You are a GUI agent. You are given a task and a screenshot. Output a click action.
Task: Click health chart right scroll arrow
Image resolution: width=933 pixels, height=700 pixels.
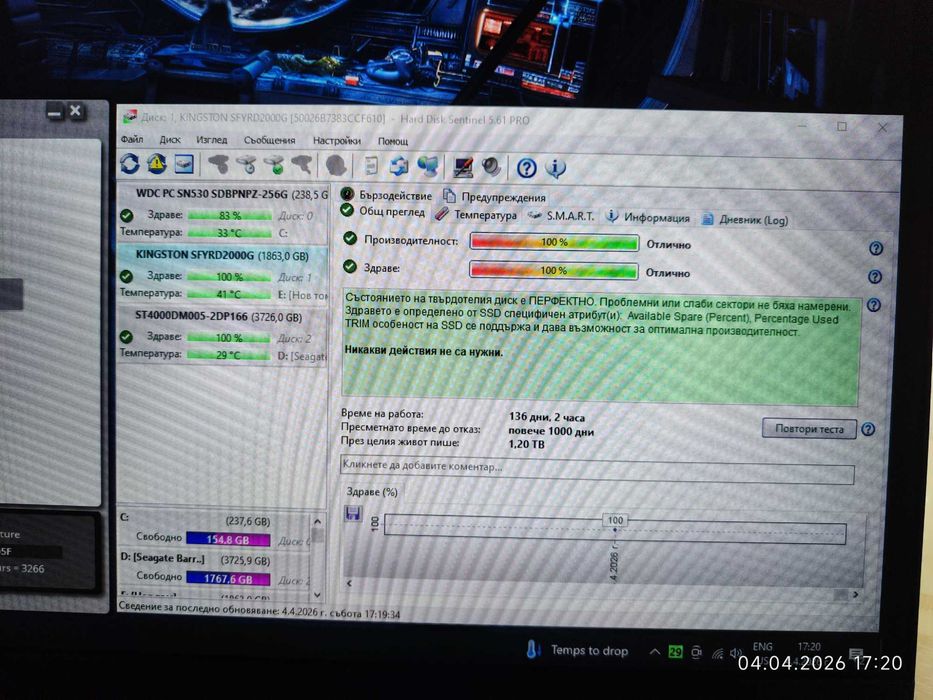pos(856,594)
